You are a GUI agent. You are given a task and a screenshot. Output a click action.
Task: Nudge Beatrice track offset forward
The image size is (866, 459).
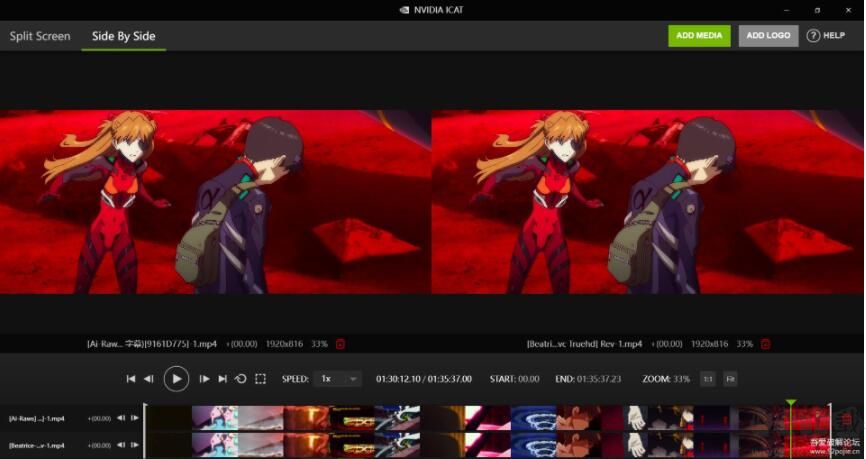(x=134, y=445)
